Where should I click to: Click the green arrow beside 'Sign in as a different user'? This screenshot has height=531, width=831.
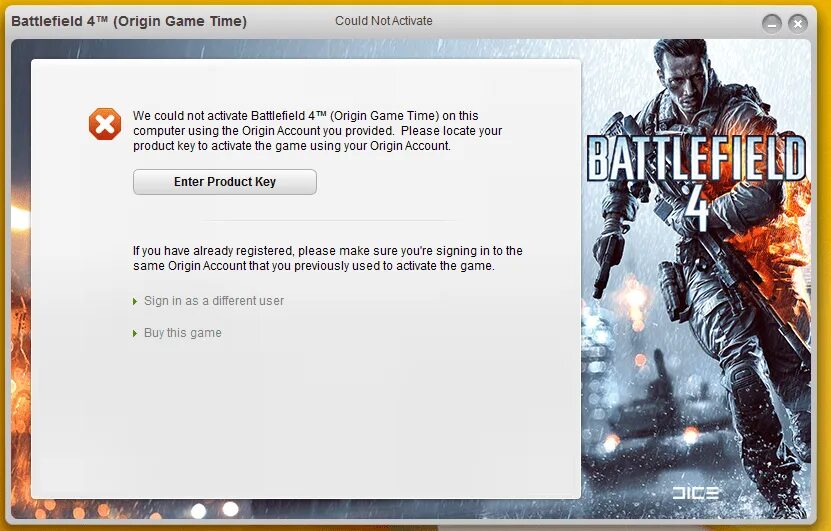135,302
